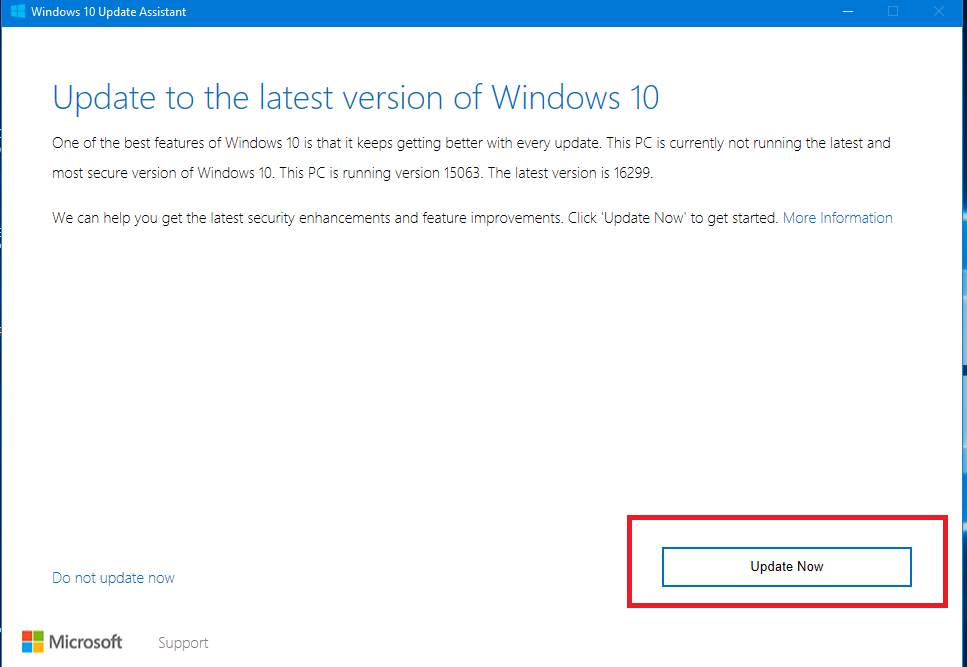
Task: Click 'One of the best features' paragraph line
Action: pos(471,143)
